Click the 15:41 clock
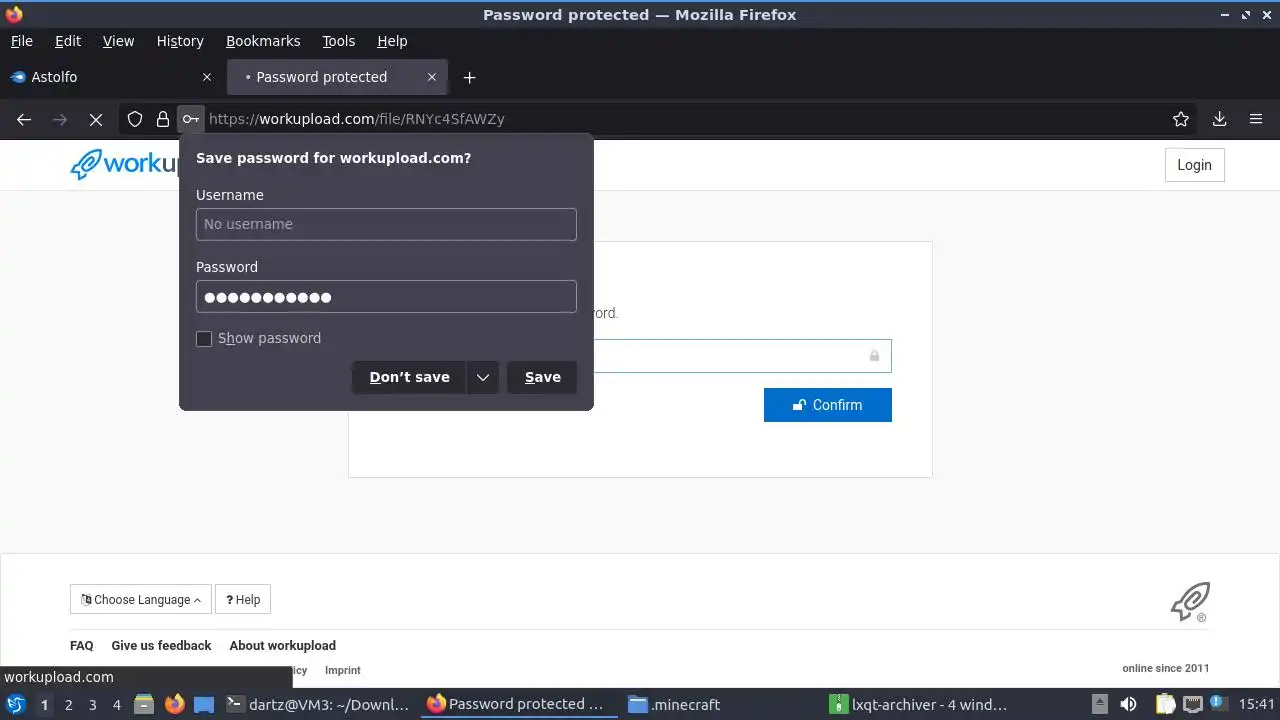This screenshot has height=720, width=1280. tap(1256, 704)
